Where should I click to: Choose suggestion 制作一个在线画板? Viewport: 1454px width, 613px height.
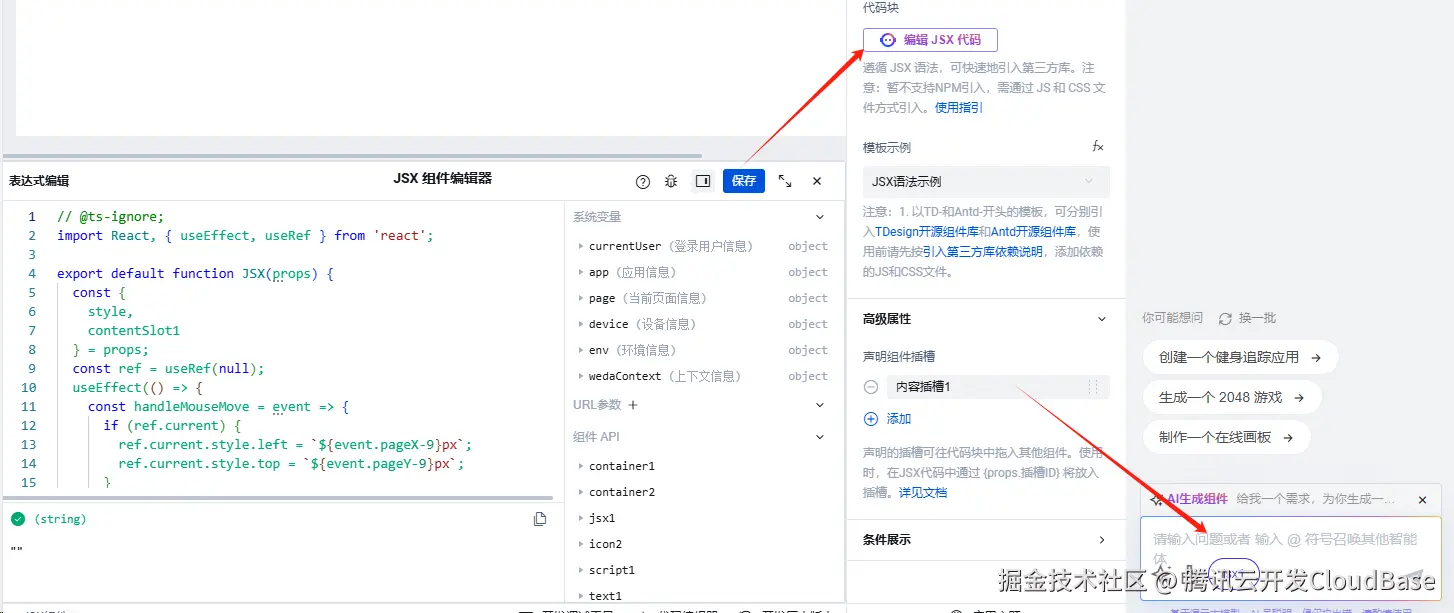pyautogui.click(x=1226, y=437)
